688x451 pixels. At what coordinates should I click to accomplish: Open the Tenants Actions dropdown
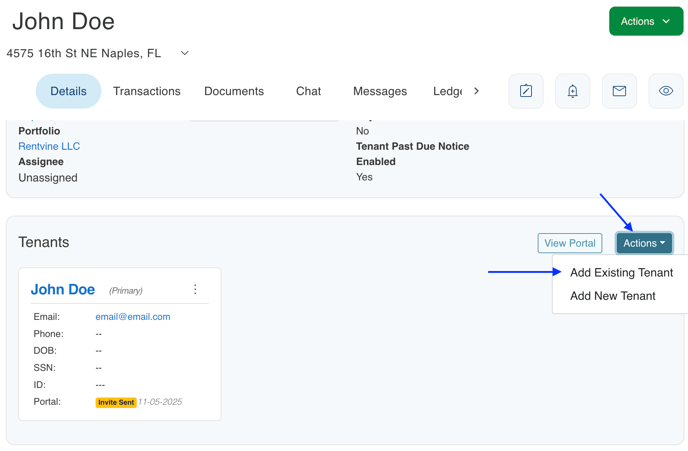(x=644, y=243)
